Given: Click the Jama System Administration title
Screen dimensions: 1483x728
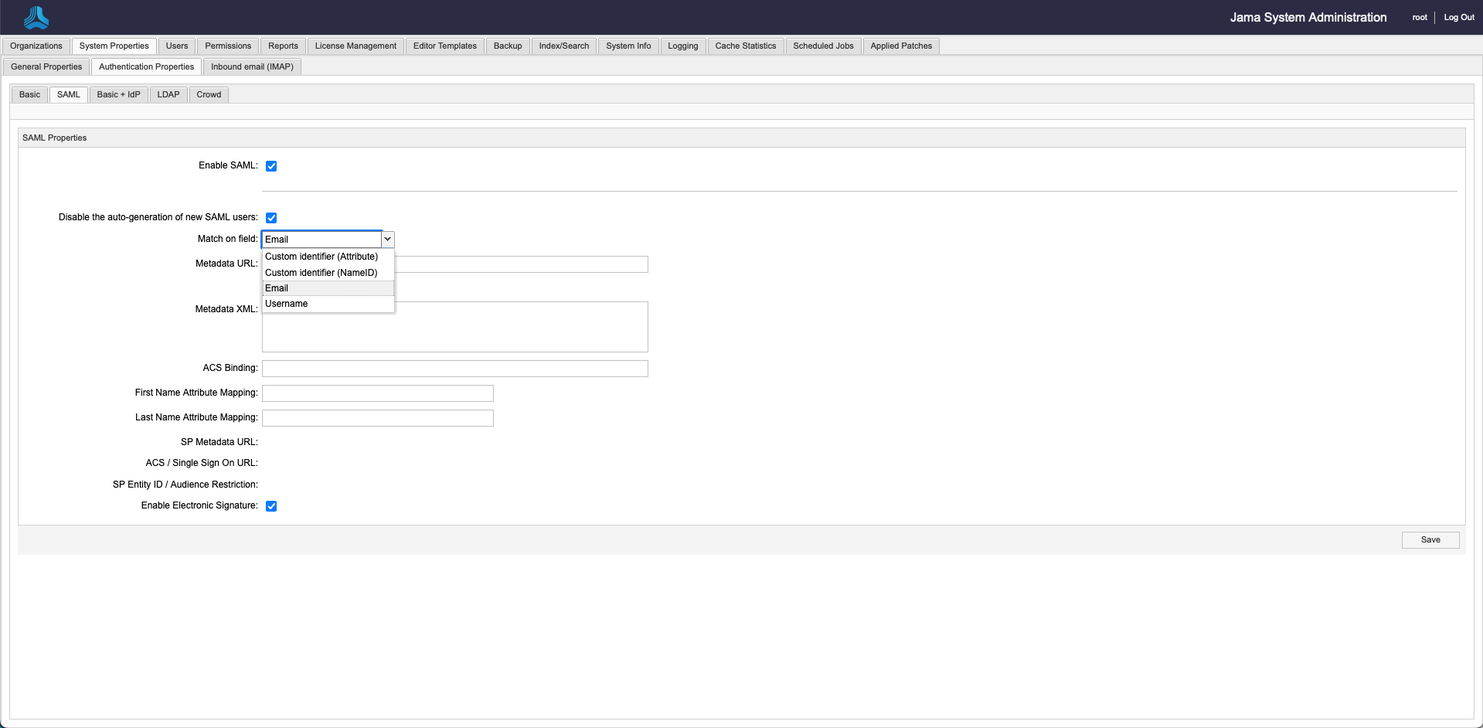Looking at the screenshot, I should [1308, 17].
